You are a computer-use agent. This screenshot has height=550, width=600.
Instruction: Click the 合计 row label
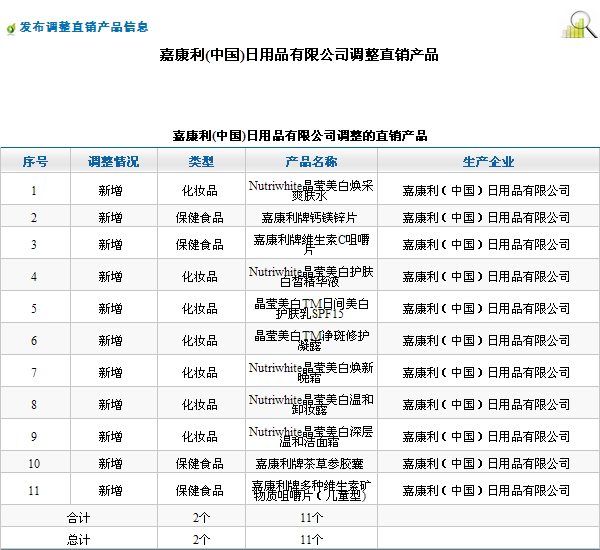[78, 518]
